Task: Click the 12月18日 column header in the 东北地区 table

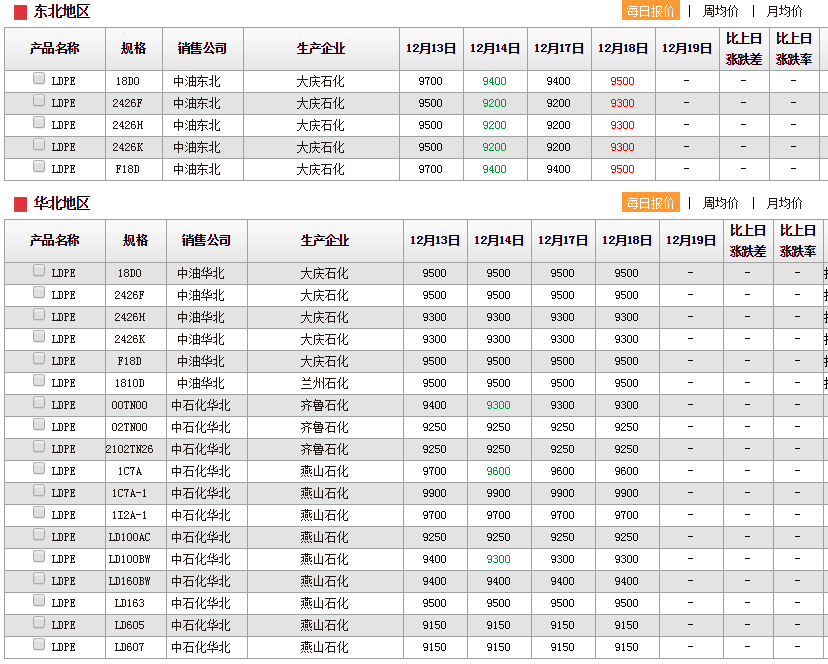Action: click(x=623, y=48)
